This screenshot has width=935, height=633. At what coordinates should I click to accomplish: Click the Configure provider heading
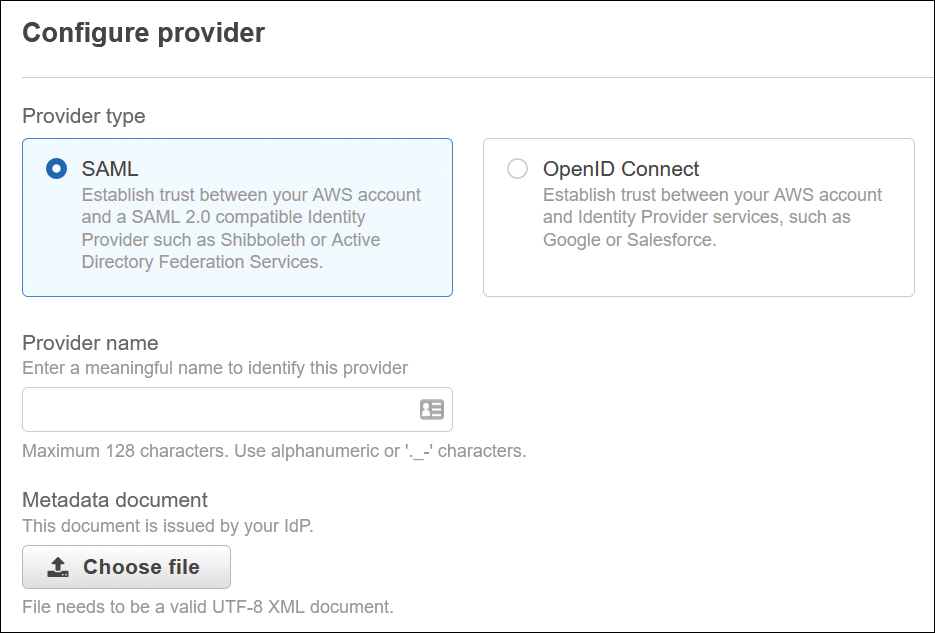pyautogui.click(x=144, y=33)
